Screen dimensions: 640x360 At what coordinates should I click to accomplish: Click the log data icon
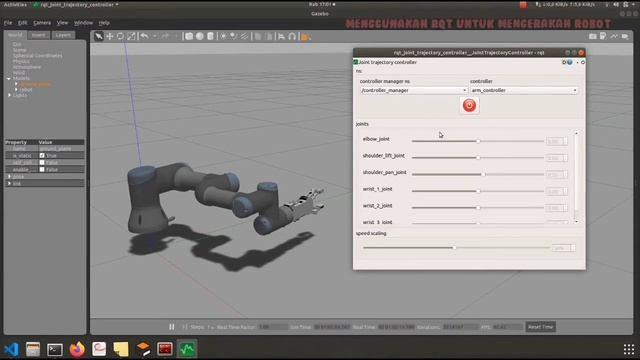pos(603,36)
